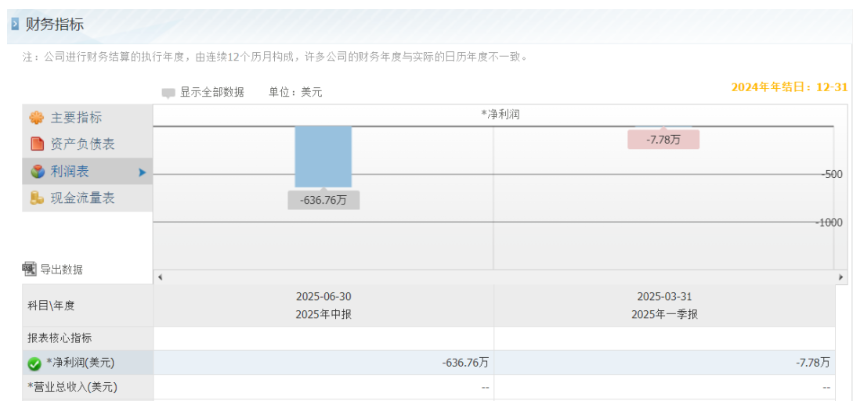Click the 2025-06-30 column header

coord(323,297)
